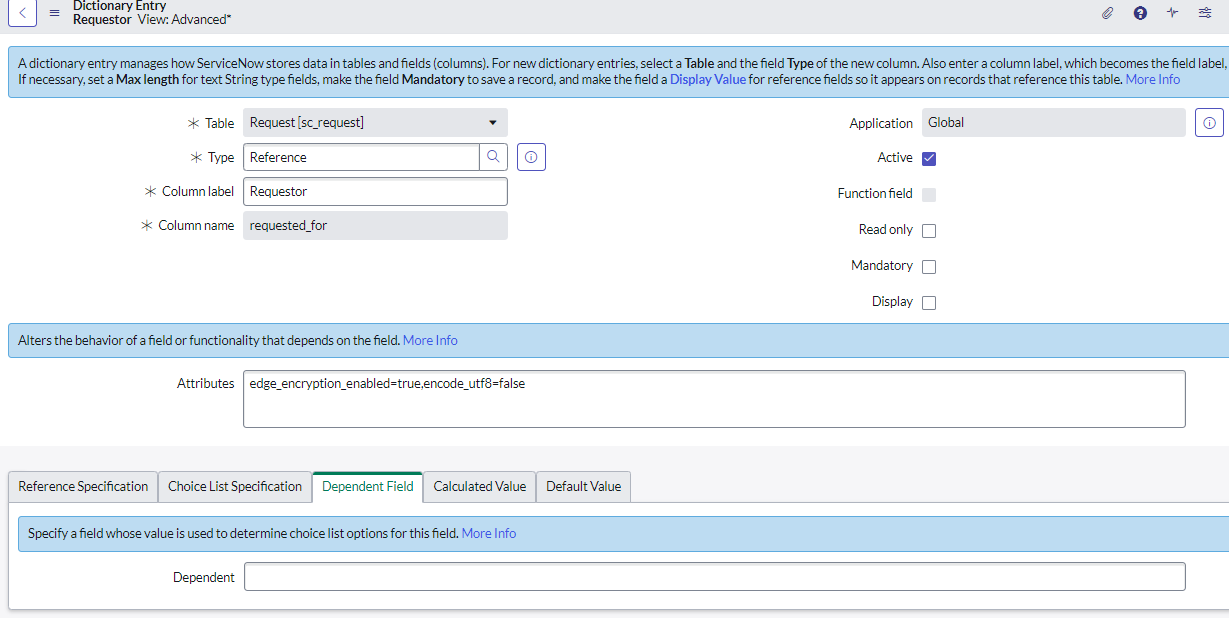The width and height of the screenshot is (1229, 618).
Task: Open More Info link in dictionary entry description
Action: pos(1153,79)
